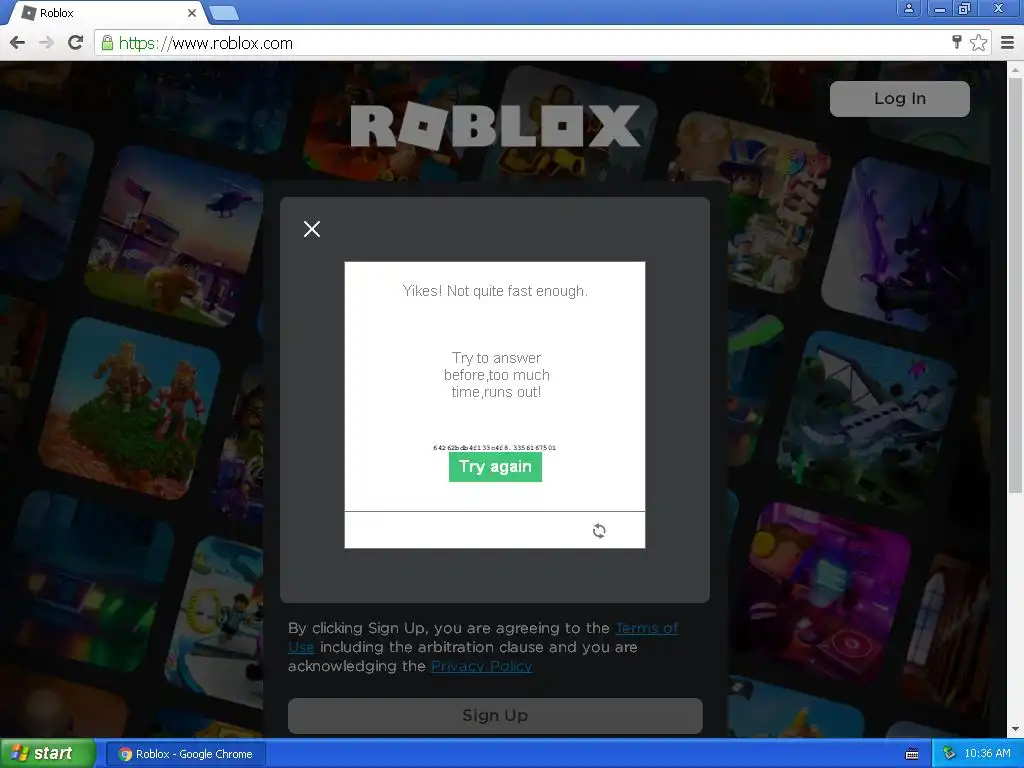Open the Privacy Policy link
This screenshot has width=1024, height=768.
[481, 666]
